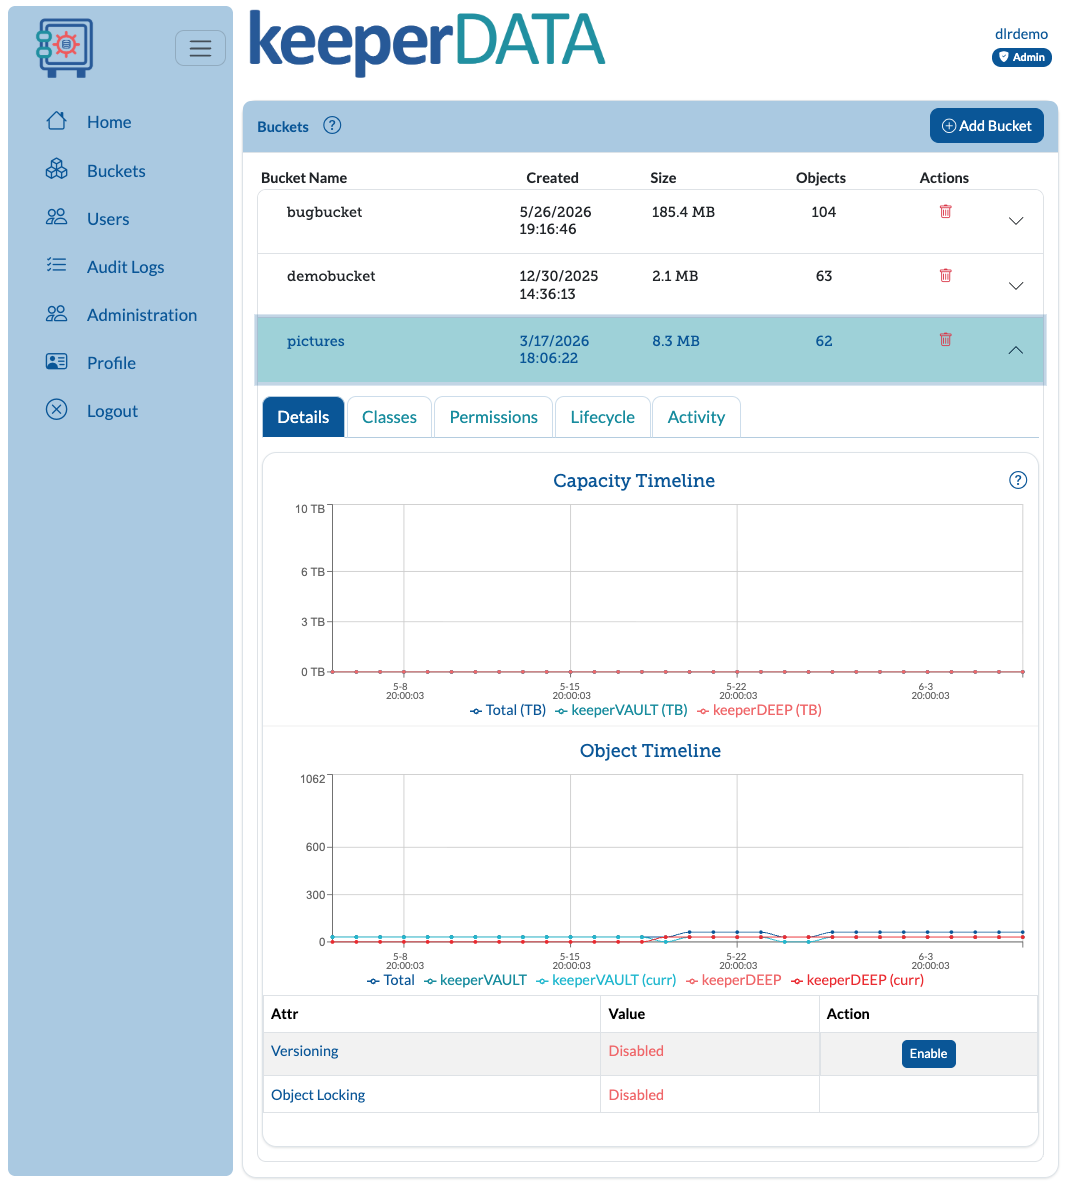The height and width of the screenshot is (1182, 1075).
Task: Open Buckets sidebar link
Action: click(x=116, y=171)
